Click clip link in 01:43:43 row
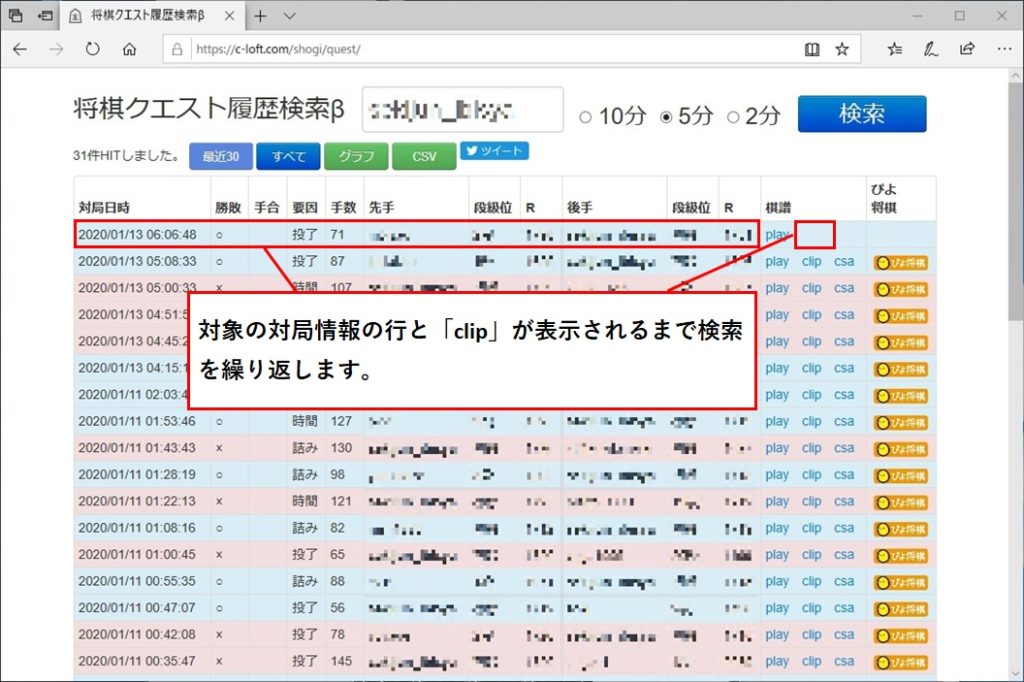The width and height of the screenshot is (1024, 682). click(812, 448)
